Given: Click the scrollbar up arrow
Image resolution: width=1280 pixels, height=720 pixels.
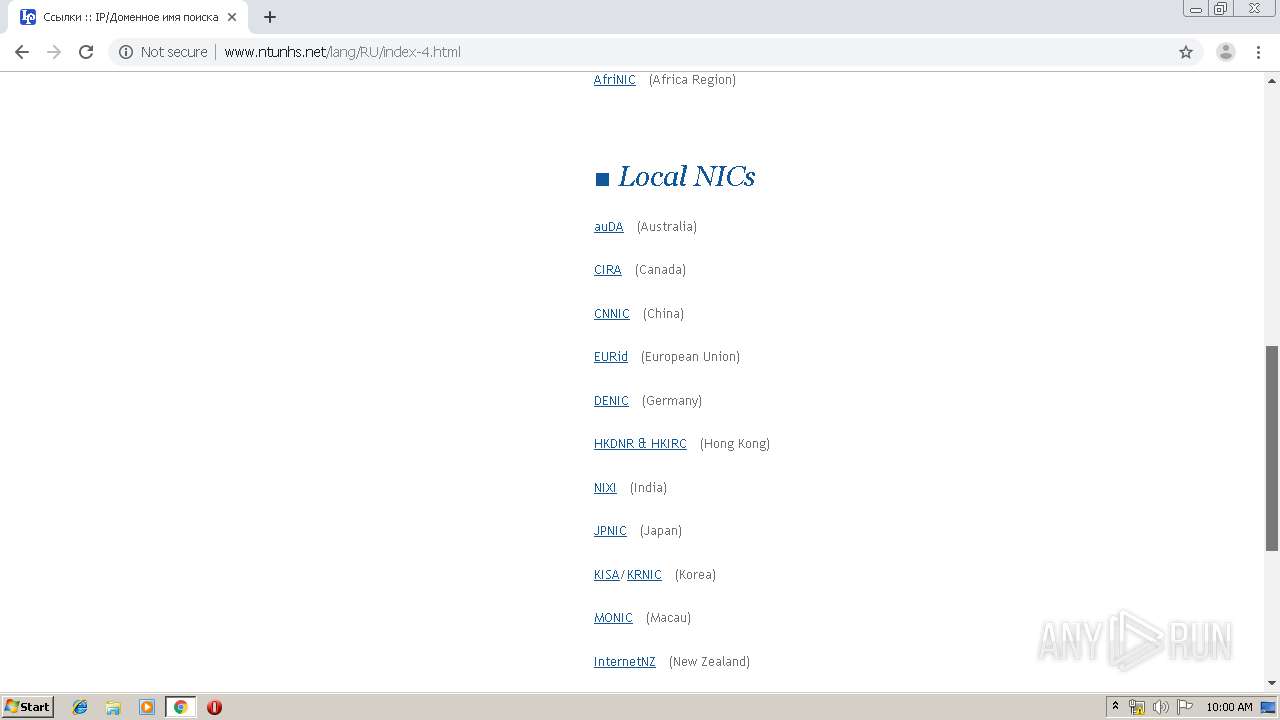Looking at the screenshot, I should [1272, 79].
